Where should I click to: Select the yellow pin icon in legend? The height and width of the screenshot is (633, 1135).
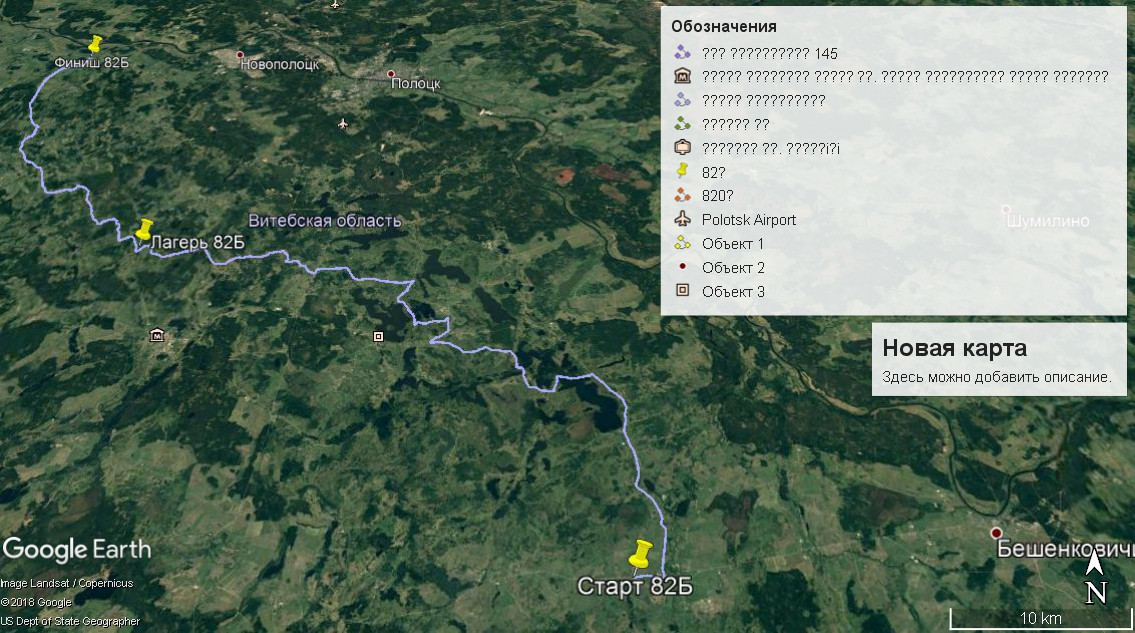[683, 172]
